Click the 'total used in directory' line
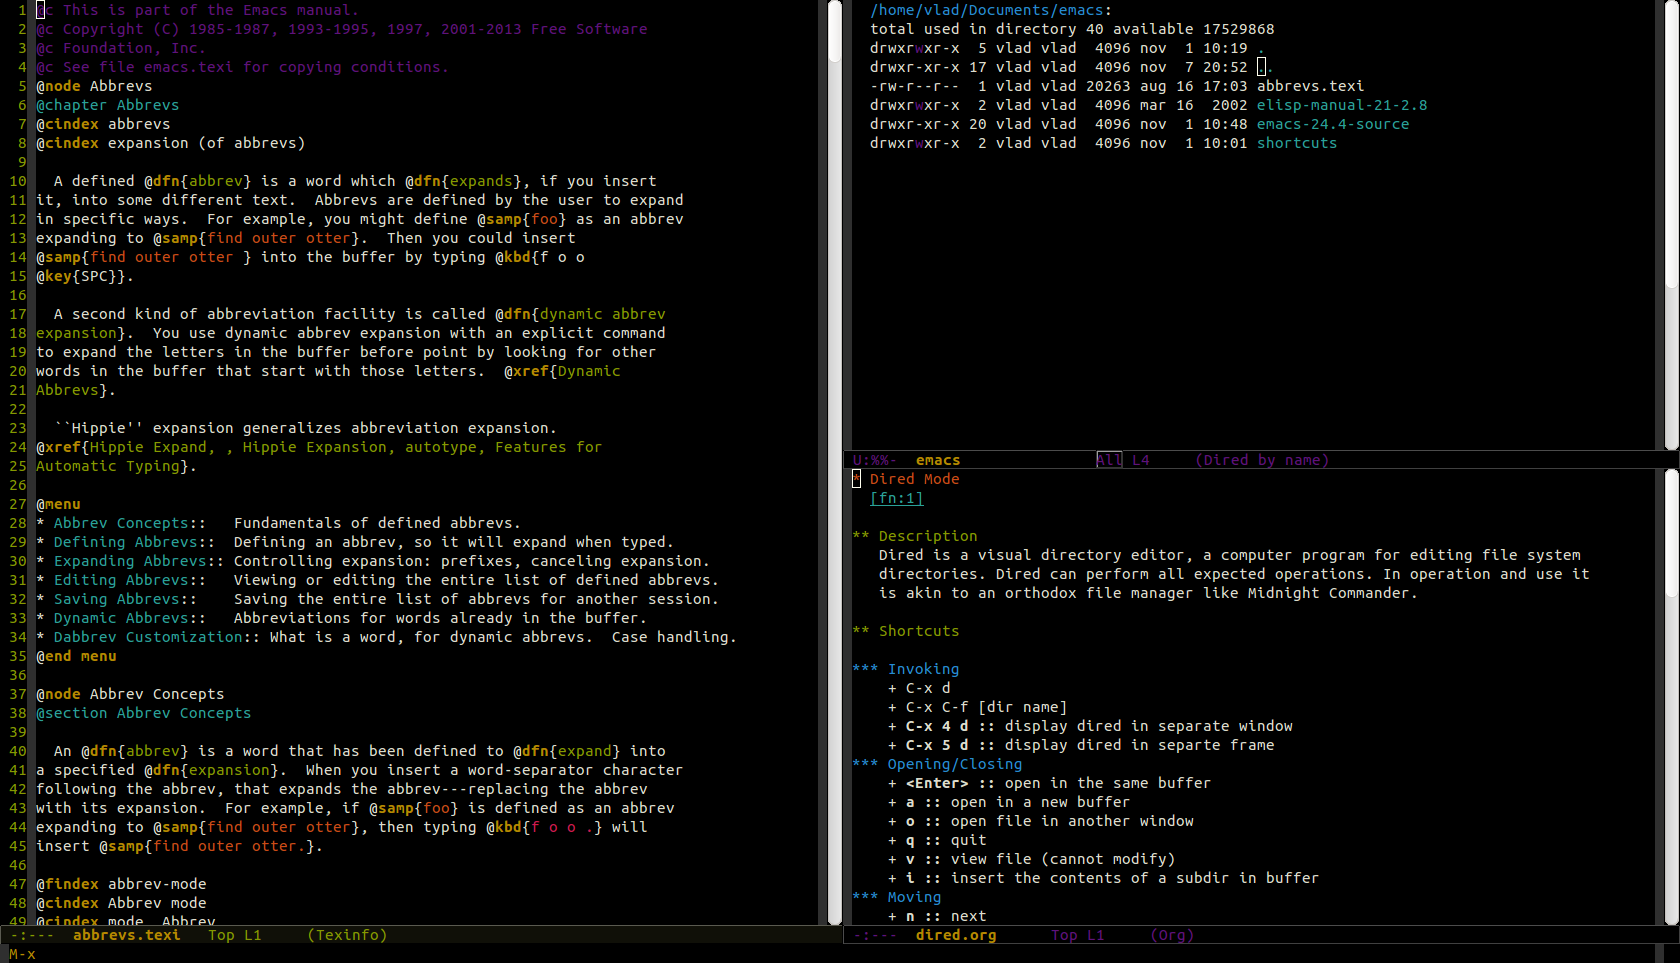1680x963 pixels. (x=1072, y=29)
